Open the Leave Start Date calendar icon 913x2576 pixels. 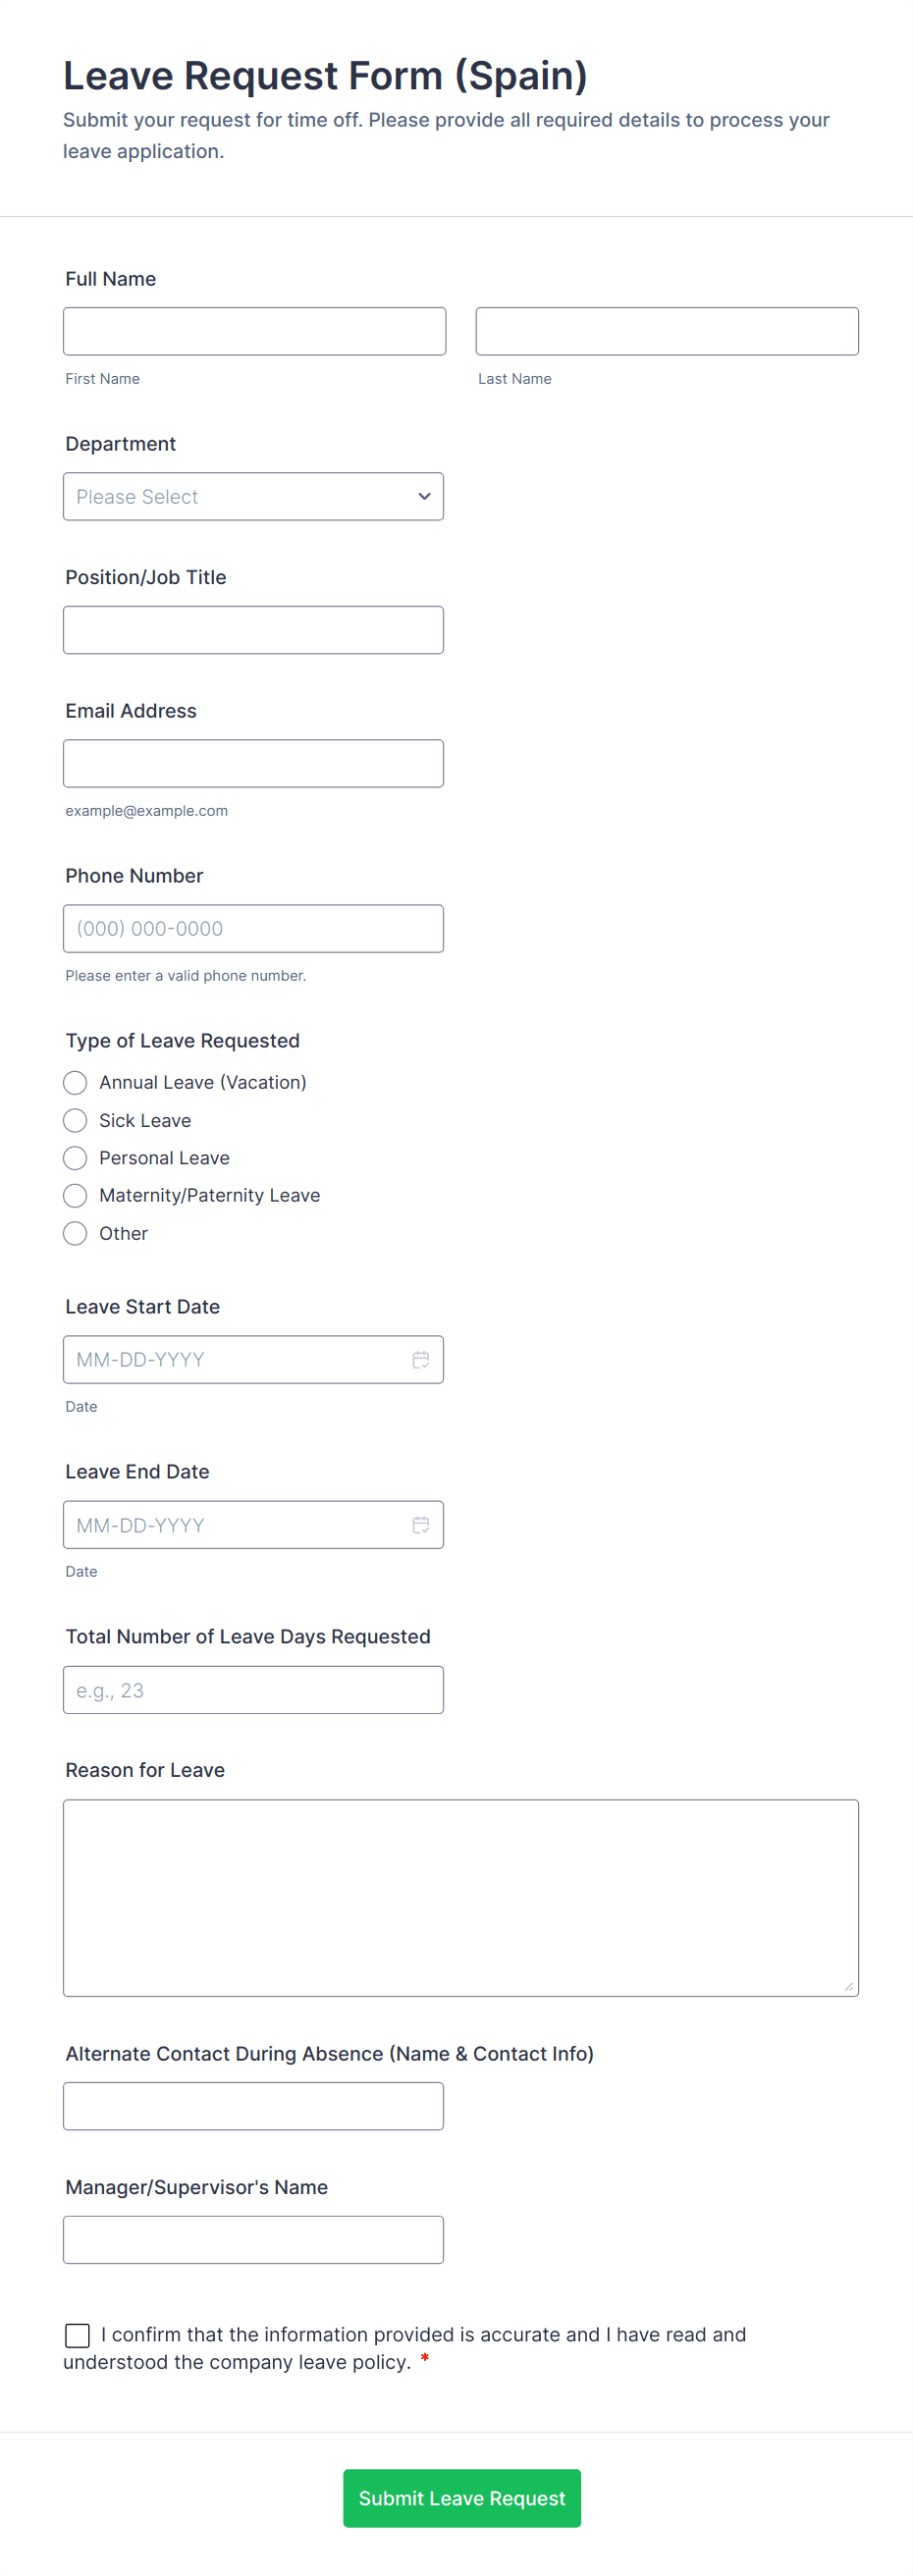pos(421,1359)
